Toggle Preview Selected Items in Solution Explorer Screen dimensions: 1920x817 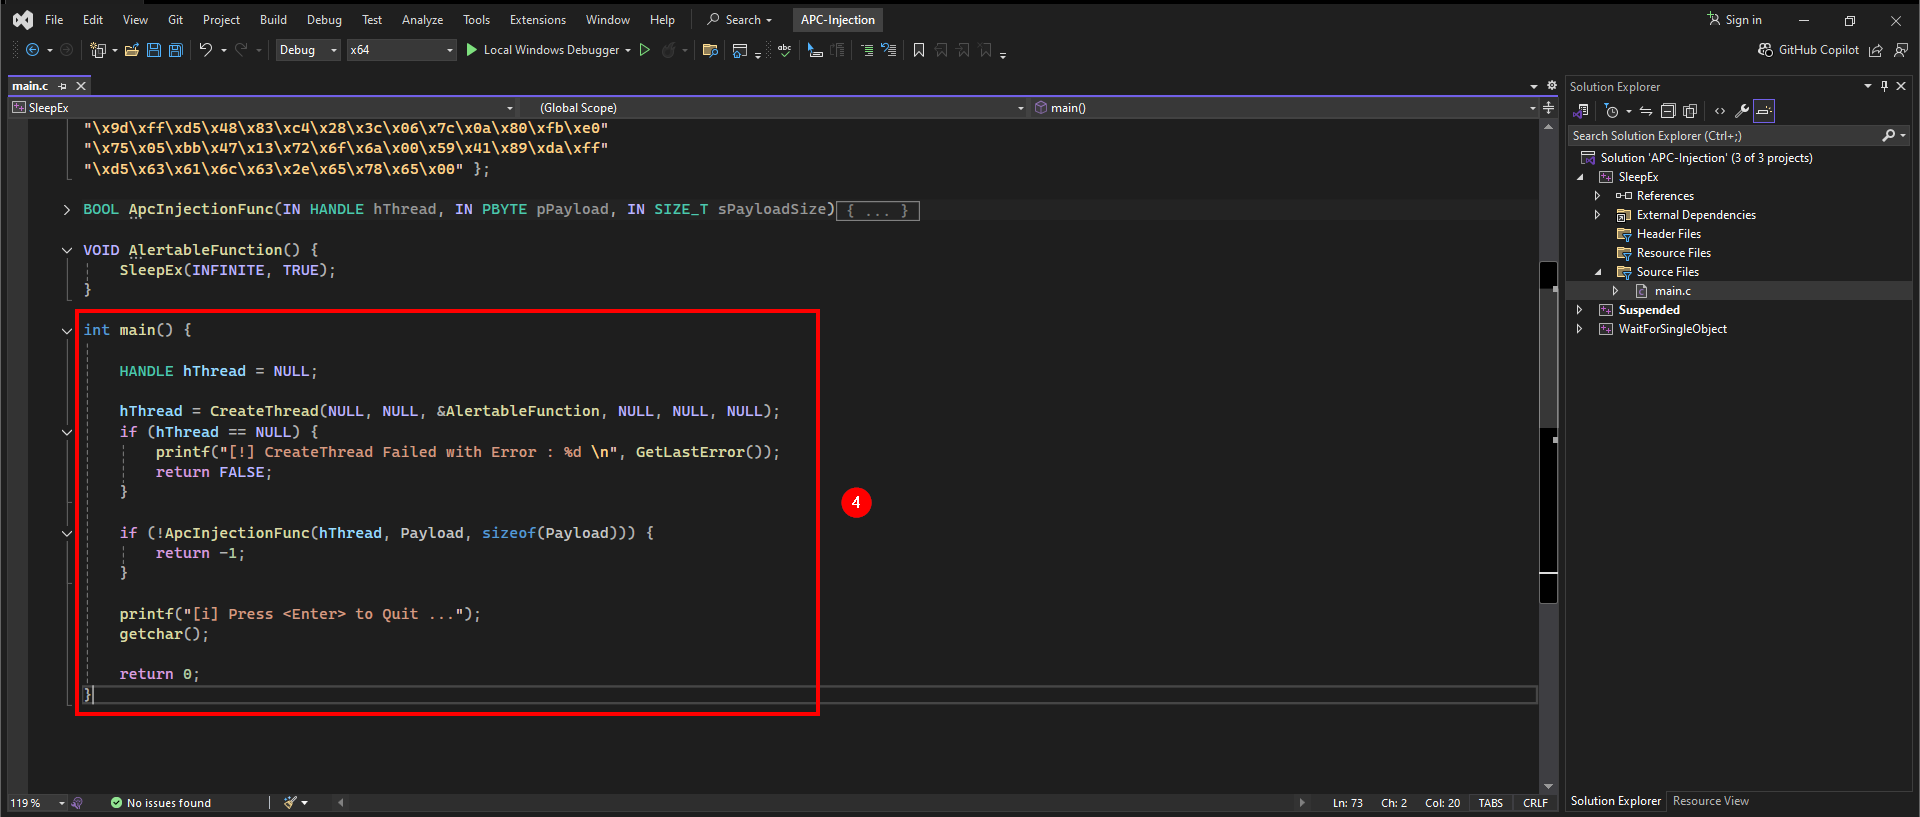point(1764,111)
